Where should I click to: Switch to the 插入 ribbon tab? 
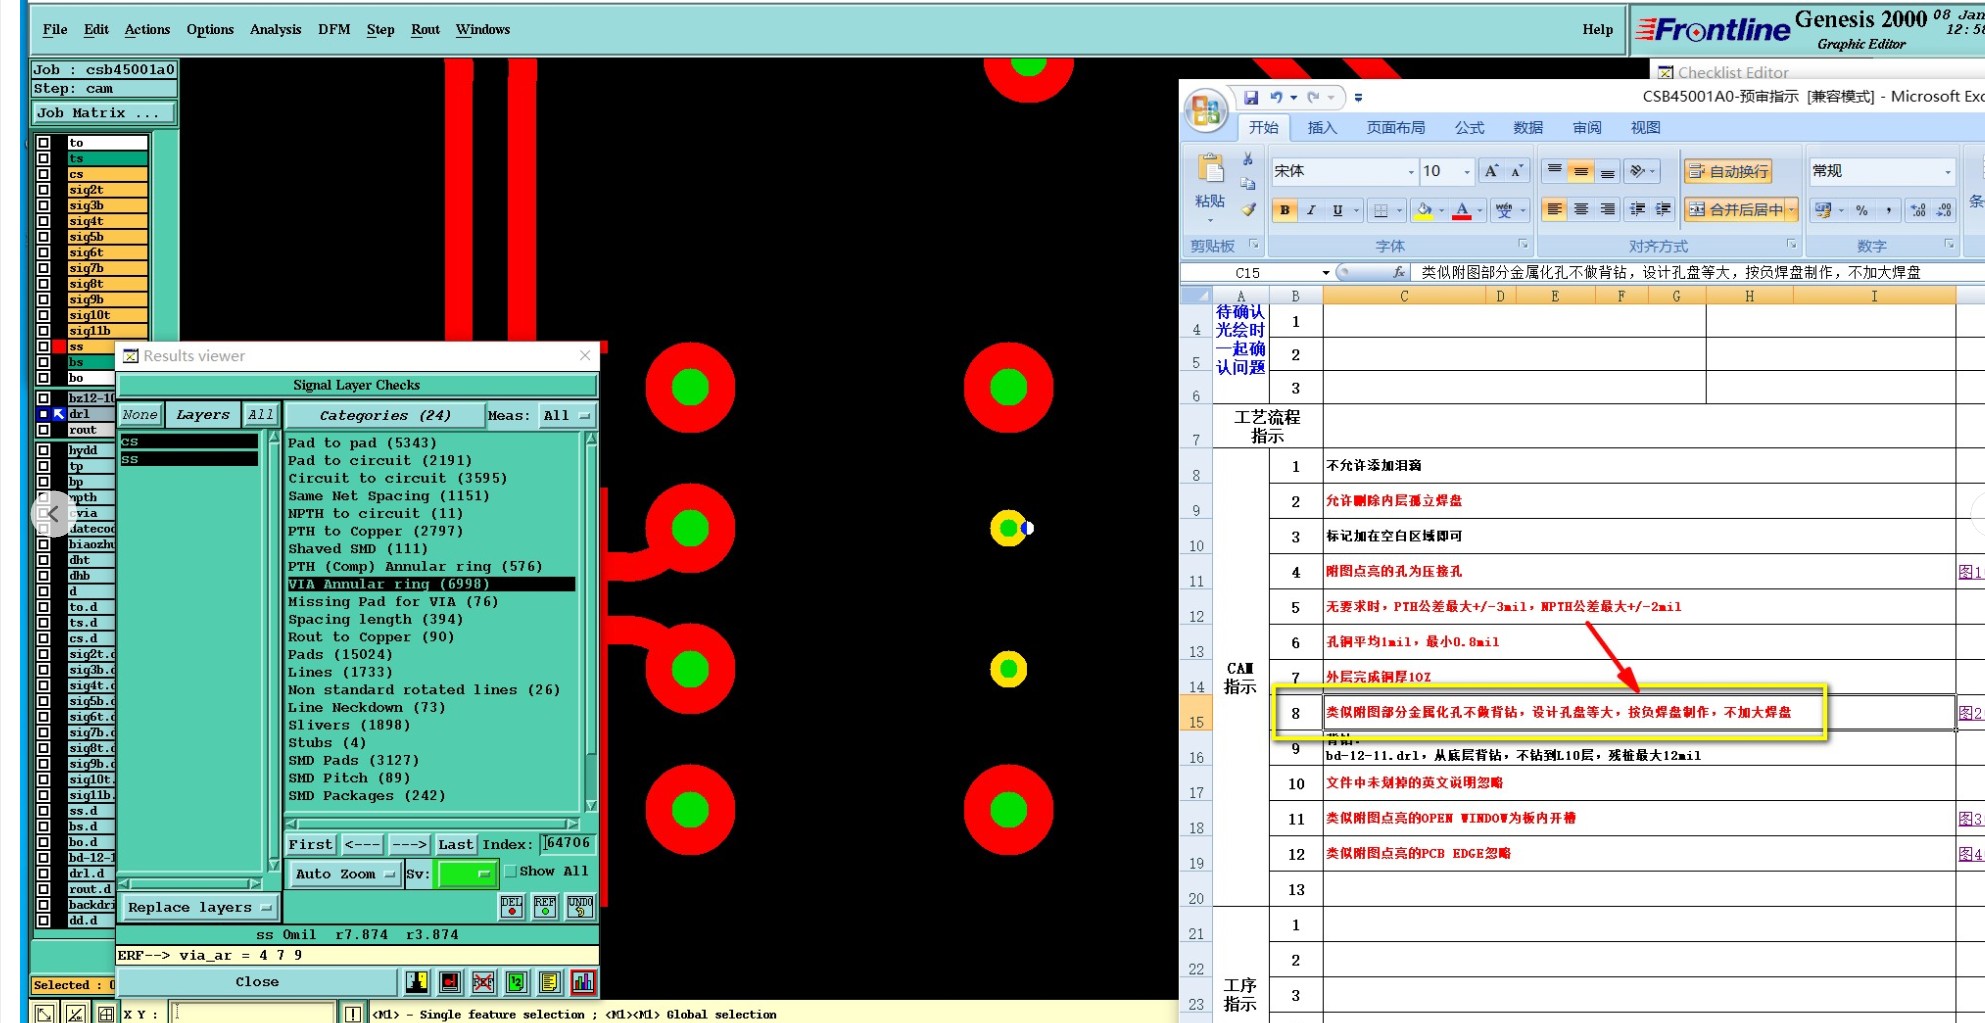1322,128
